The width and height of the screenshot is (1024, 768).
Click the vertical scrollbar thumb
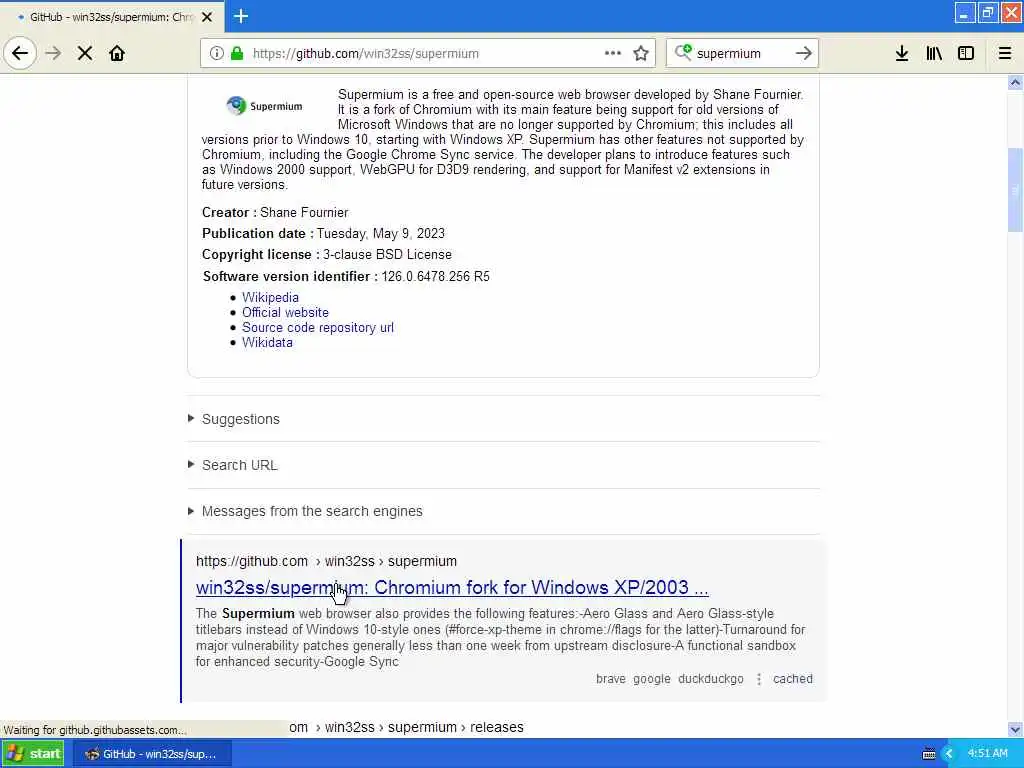point(1015,189)
